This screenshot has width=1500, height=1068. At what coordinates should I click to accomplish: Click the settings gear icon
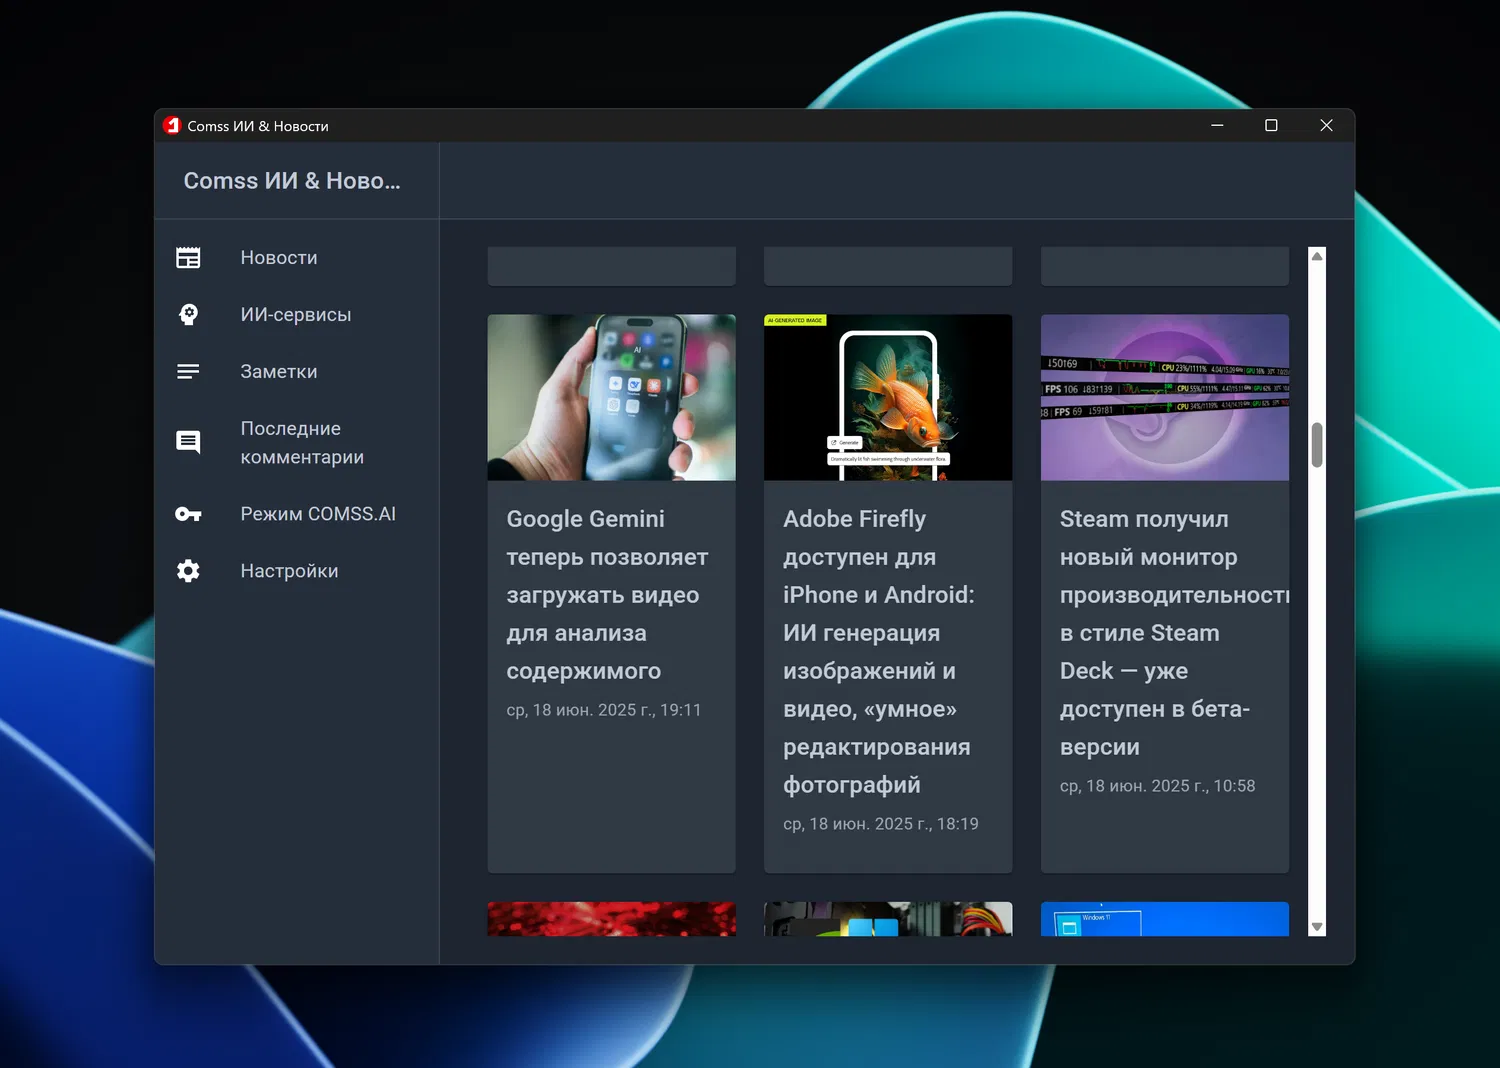[188, 571]
